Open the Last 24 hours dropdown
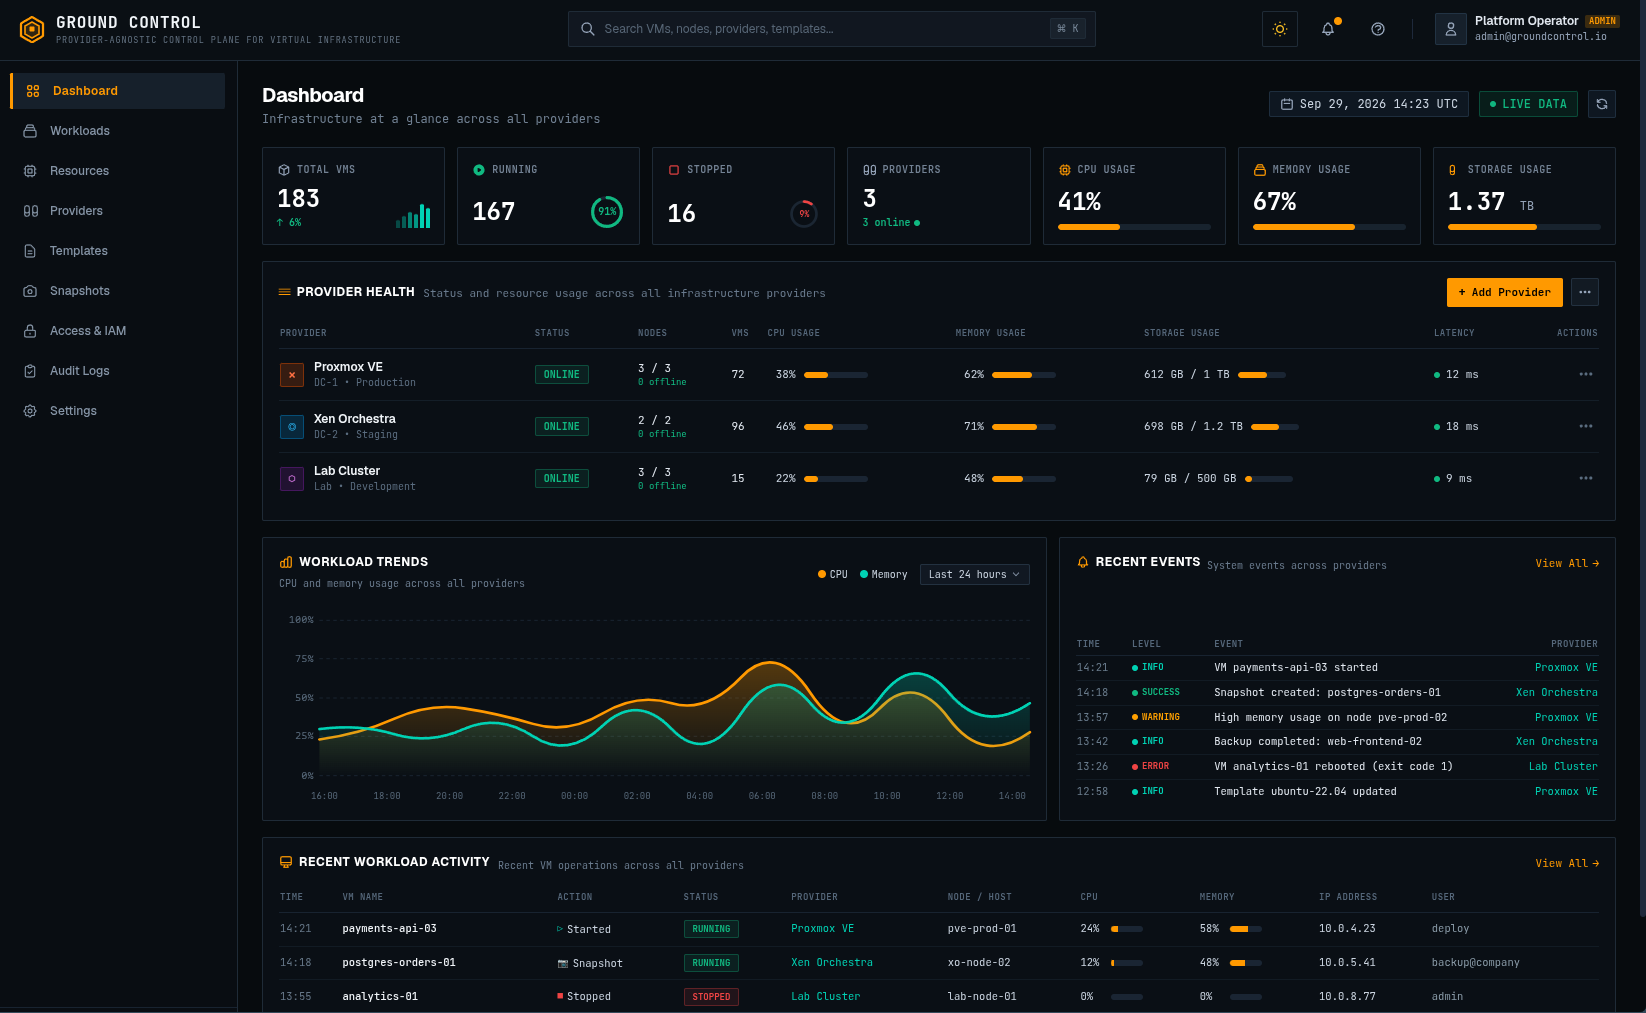 974,574
